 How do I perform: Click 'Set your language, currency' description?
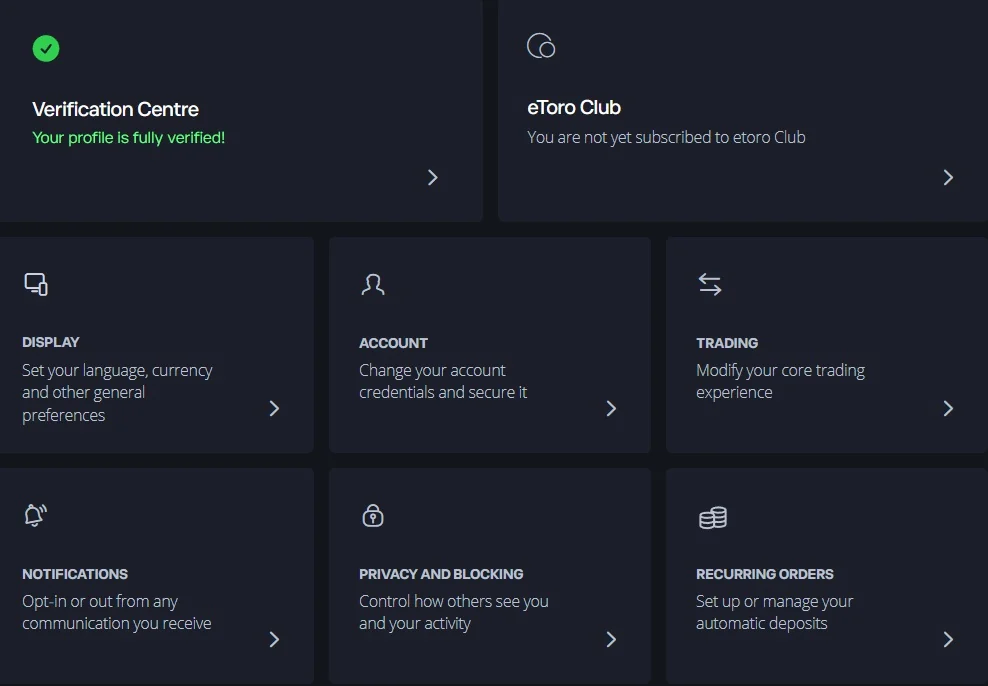point(117,392)
